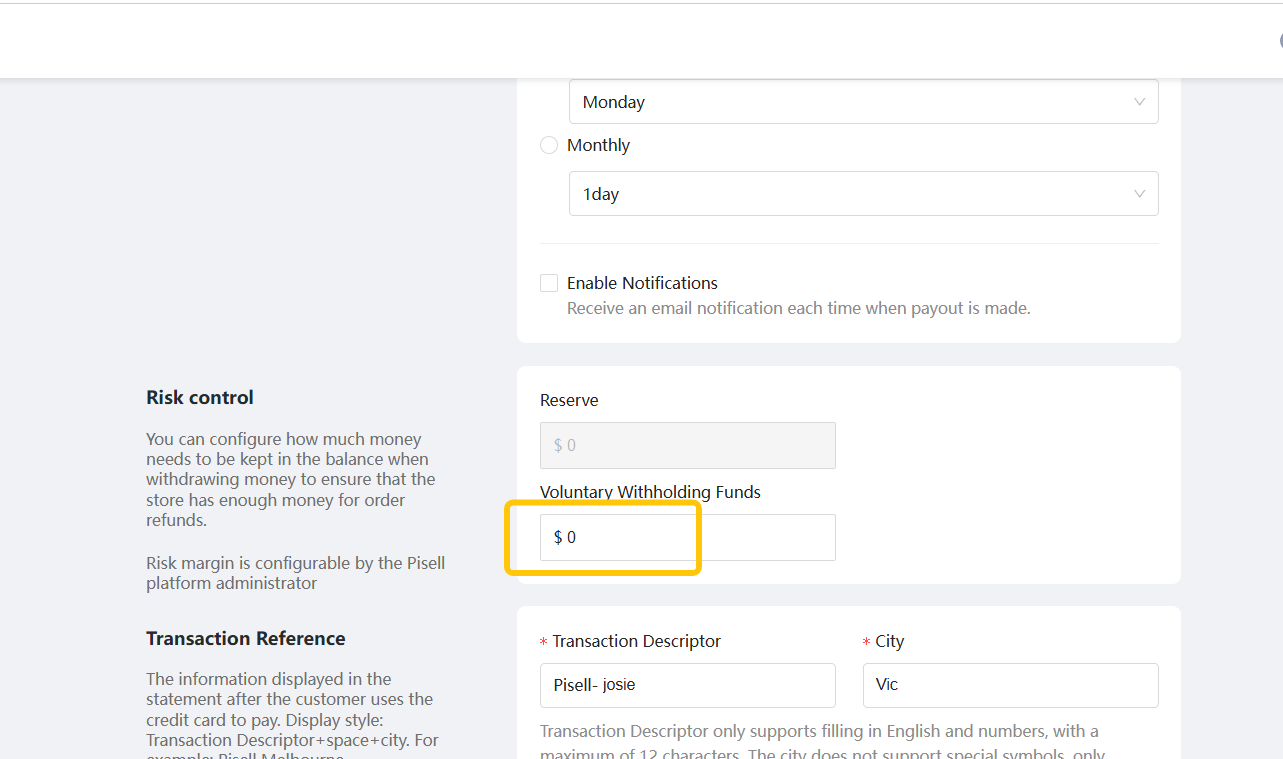Click the Transaction Descriptor field label
The image size is (1283, 759).
point(636,641)
